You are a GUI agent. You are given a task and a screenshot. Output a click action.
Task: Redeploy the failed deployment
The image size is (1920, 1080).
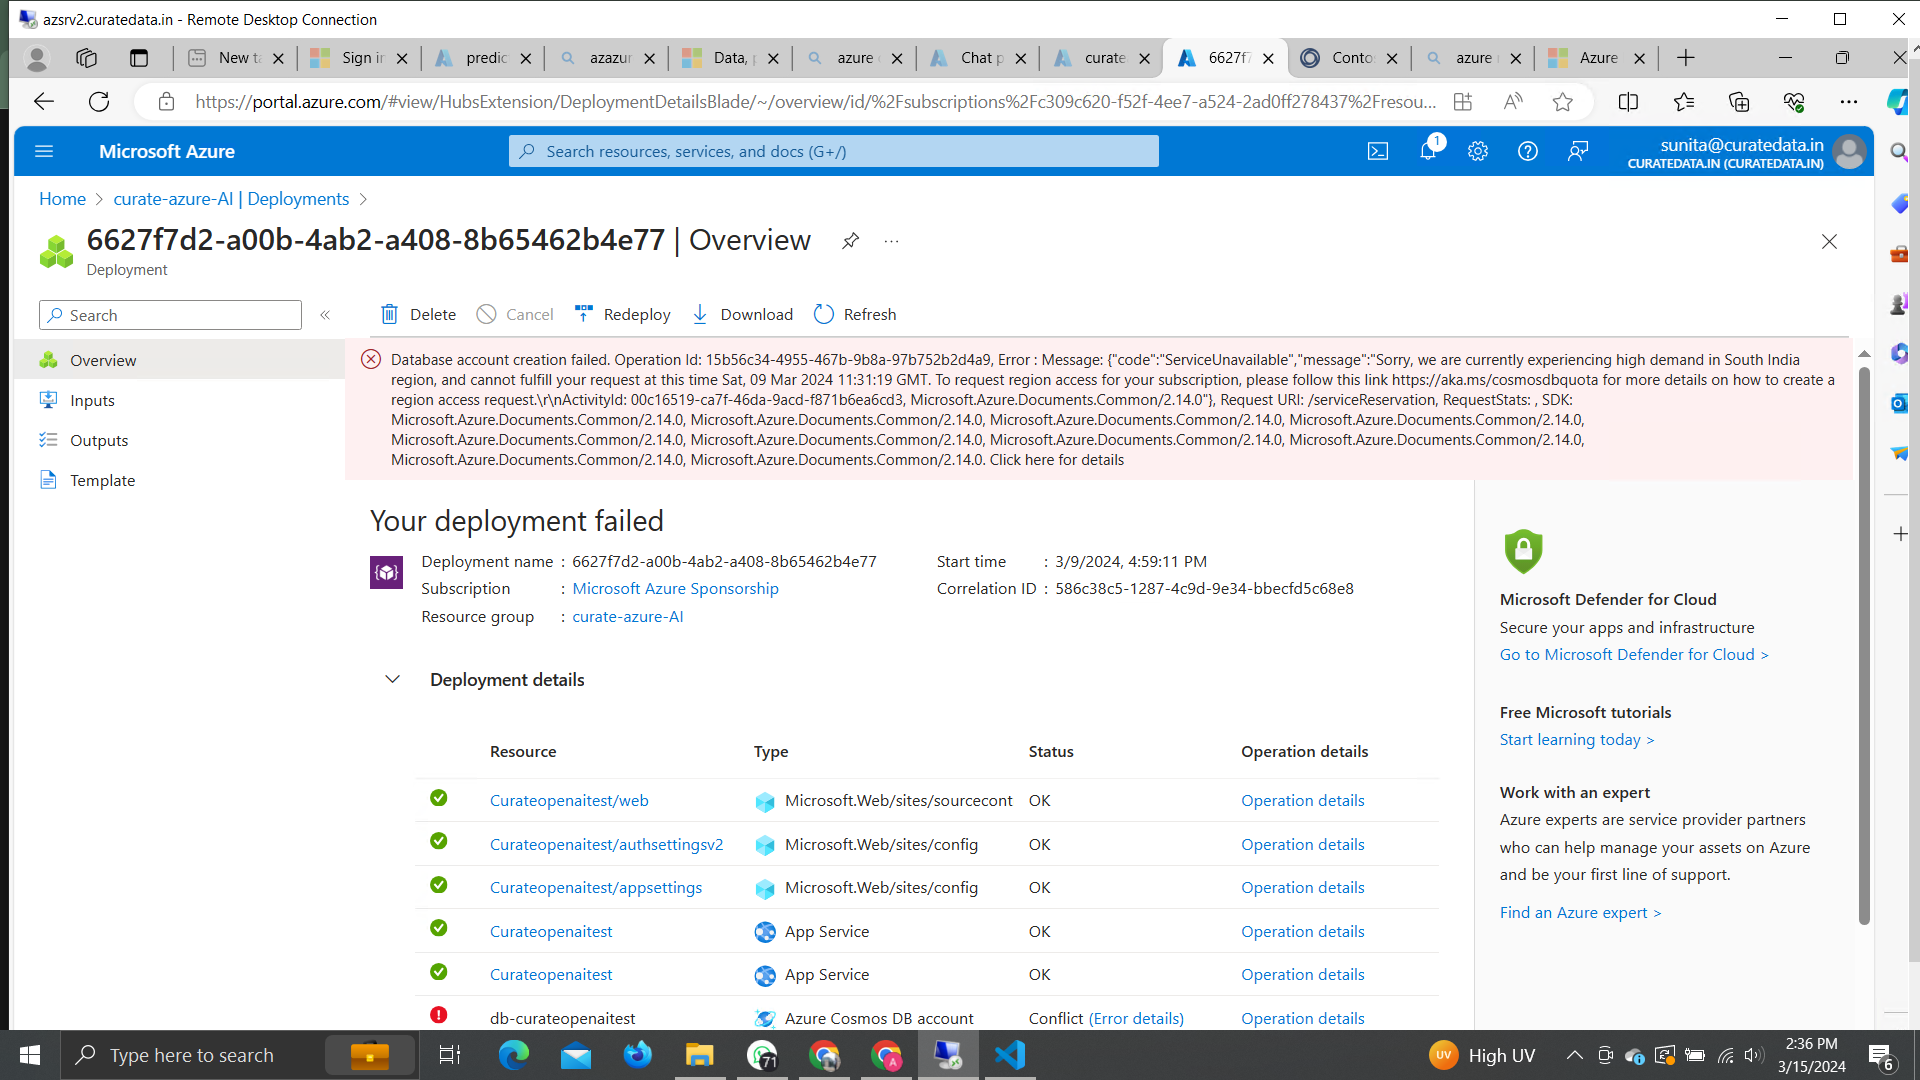point(622,314)
